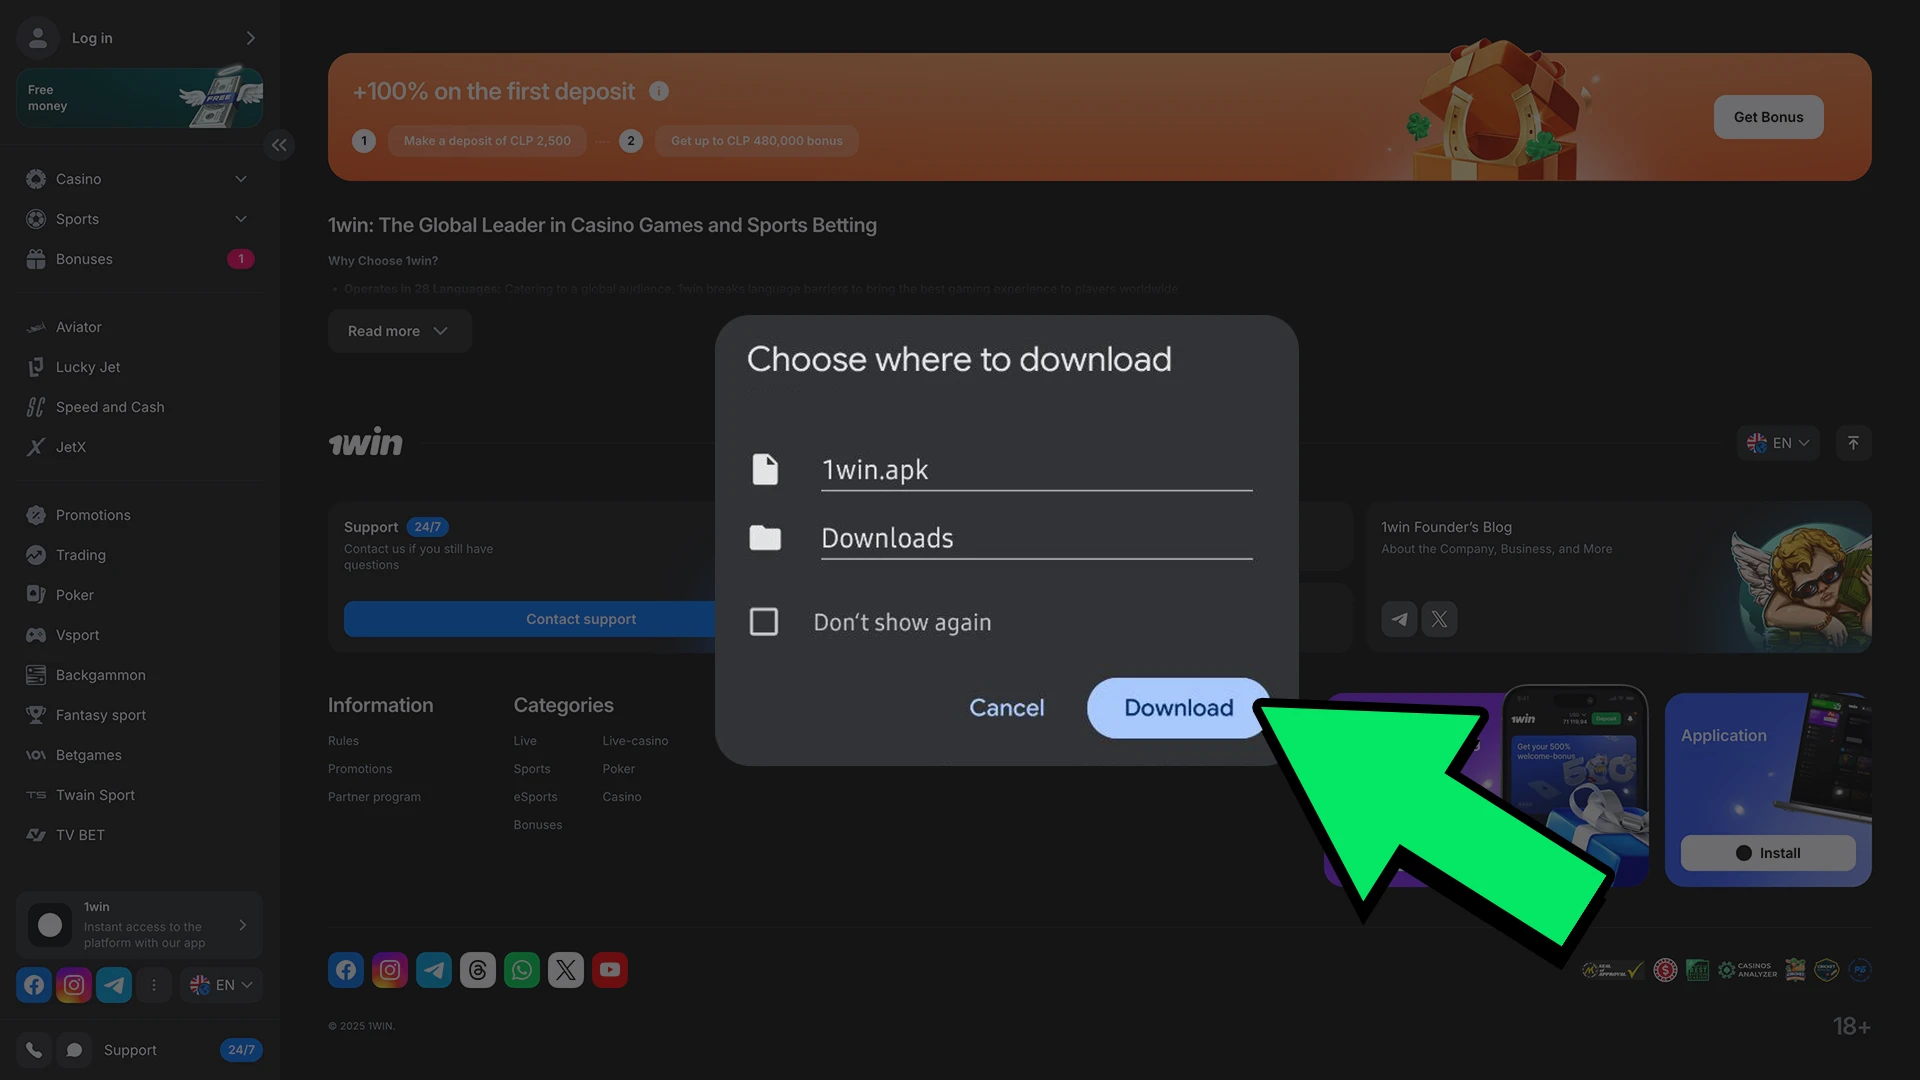Image resolution: width=1920 pixels, height=1080 pixels.
Task: Open the footer Bonuses category link
Action: (x=537, y=825)
